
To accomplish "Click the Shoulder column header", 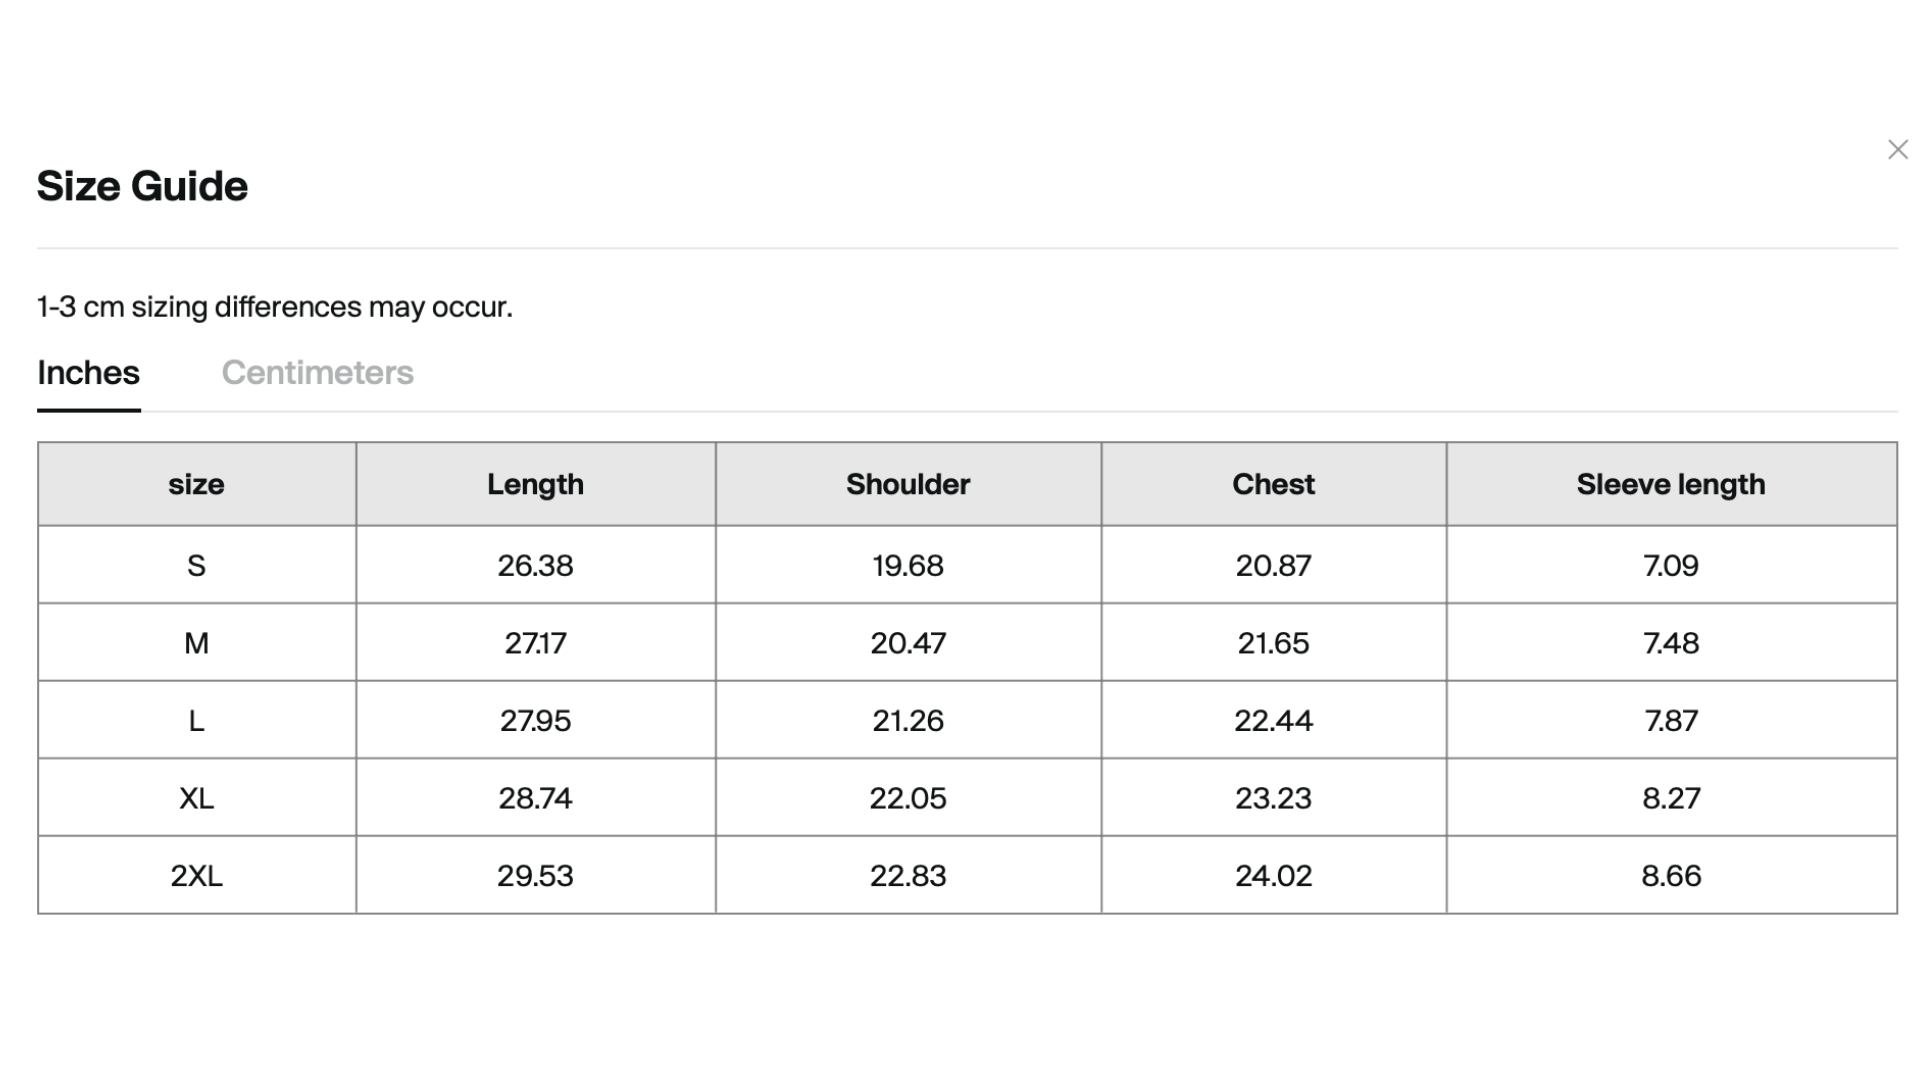I will click(908, 484).
